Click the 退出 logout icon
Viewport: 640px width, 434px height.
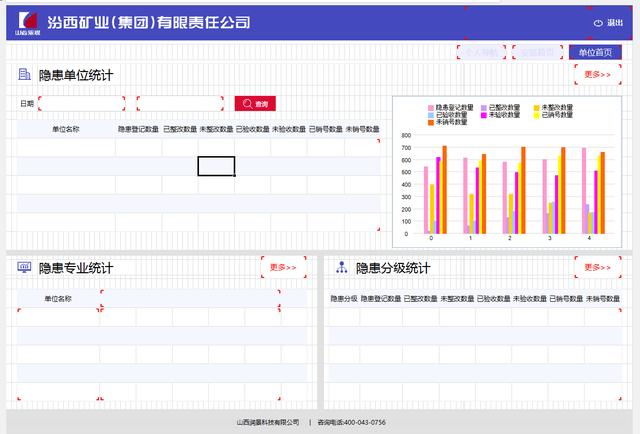[598, 22]
